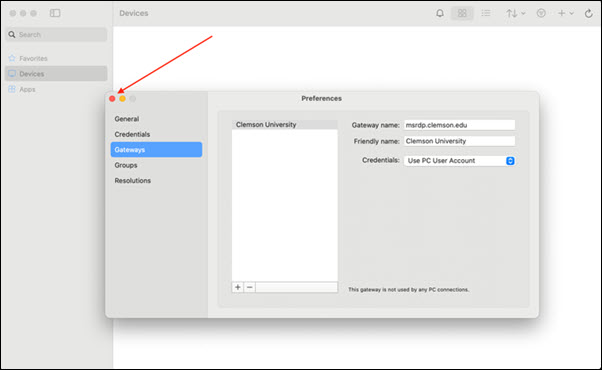Open the add (+) dropdown in Devices toolbar
The image size is (602, 370).
tap(566, 13)
